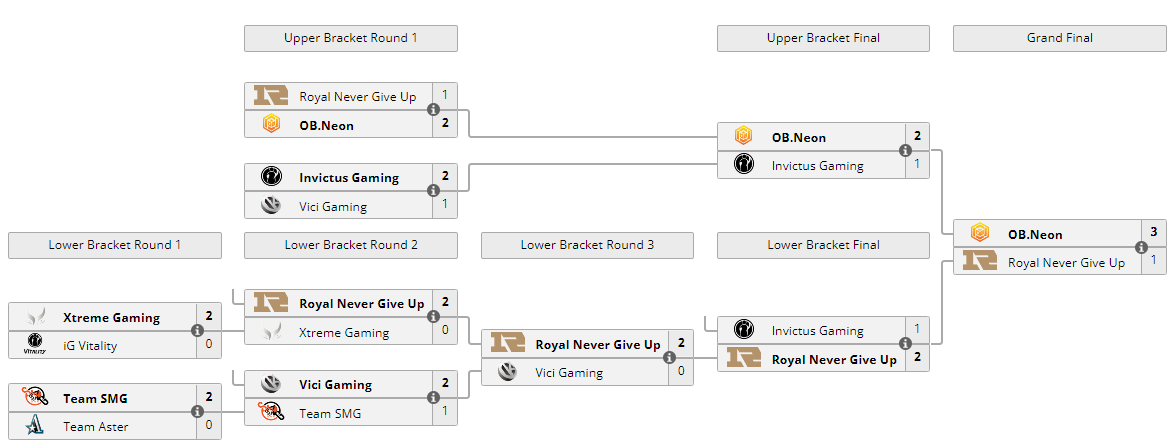Show info for Xtreme Gaming vs iG Vitality
This screenshot has width=1173, height=444.
(x=197, y=331)
